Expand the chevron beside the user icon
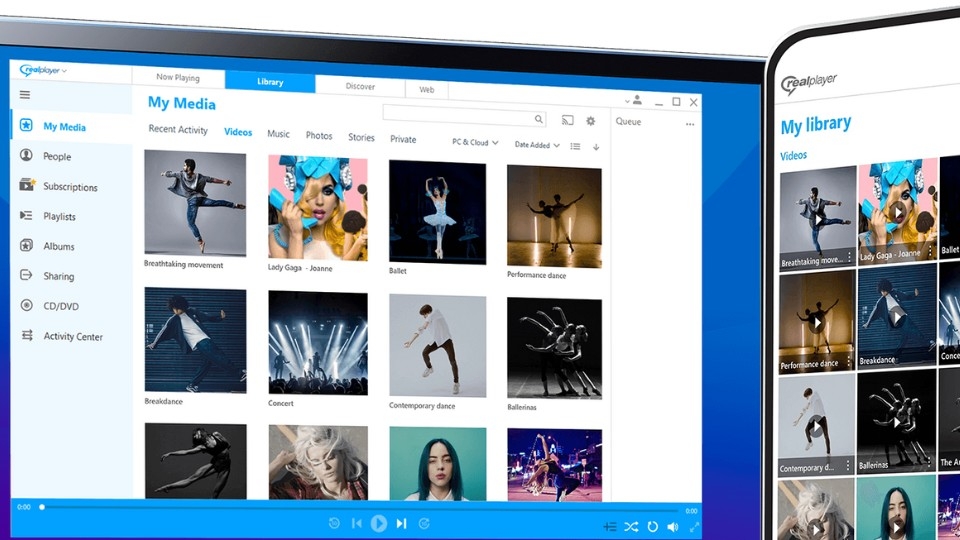960x540 pixels. click(x=627, y=101)
